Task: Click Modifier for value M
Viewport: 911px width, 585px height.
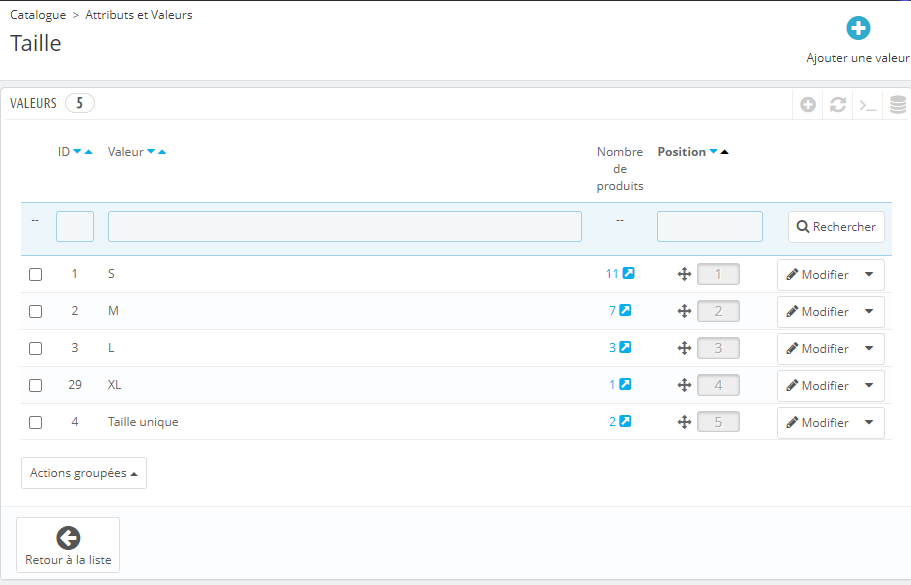Action: coord(817,312)
